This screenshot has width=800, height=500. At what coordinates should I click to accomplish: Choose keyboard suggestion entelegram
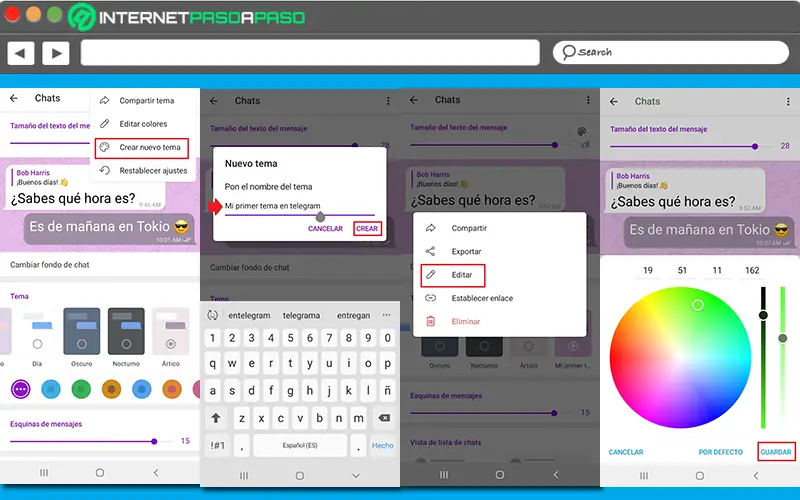tap(249, 315)
